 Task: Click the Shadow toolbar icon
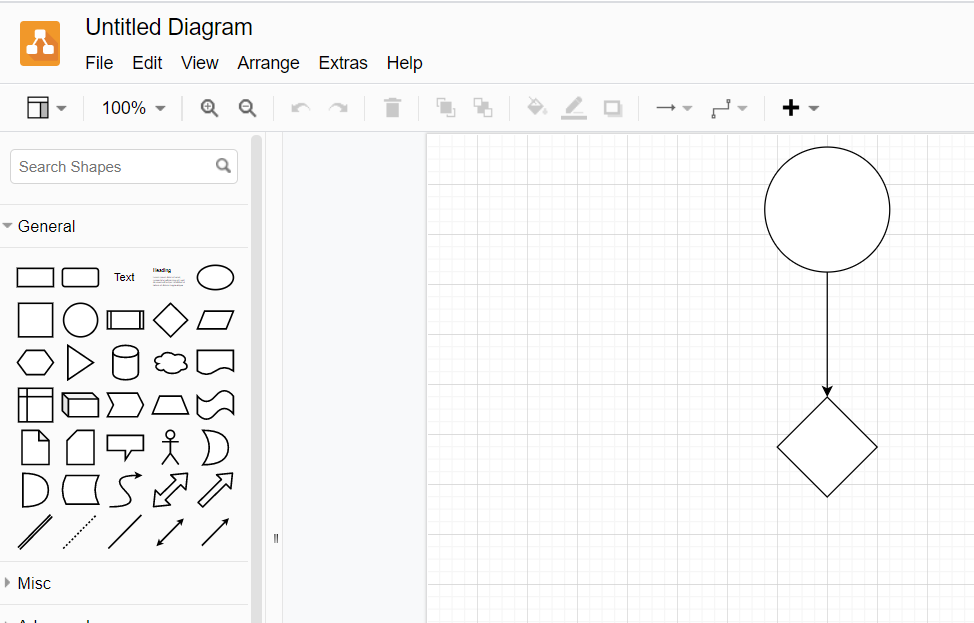point(611,107)
